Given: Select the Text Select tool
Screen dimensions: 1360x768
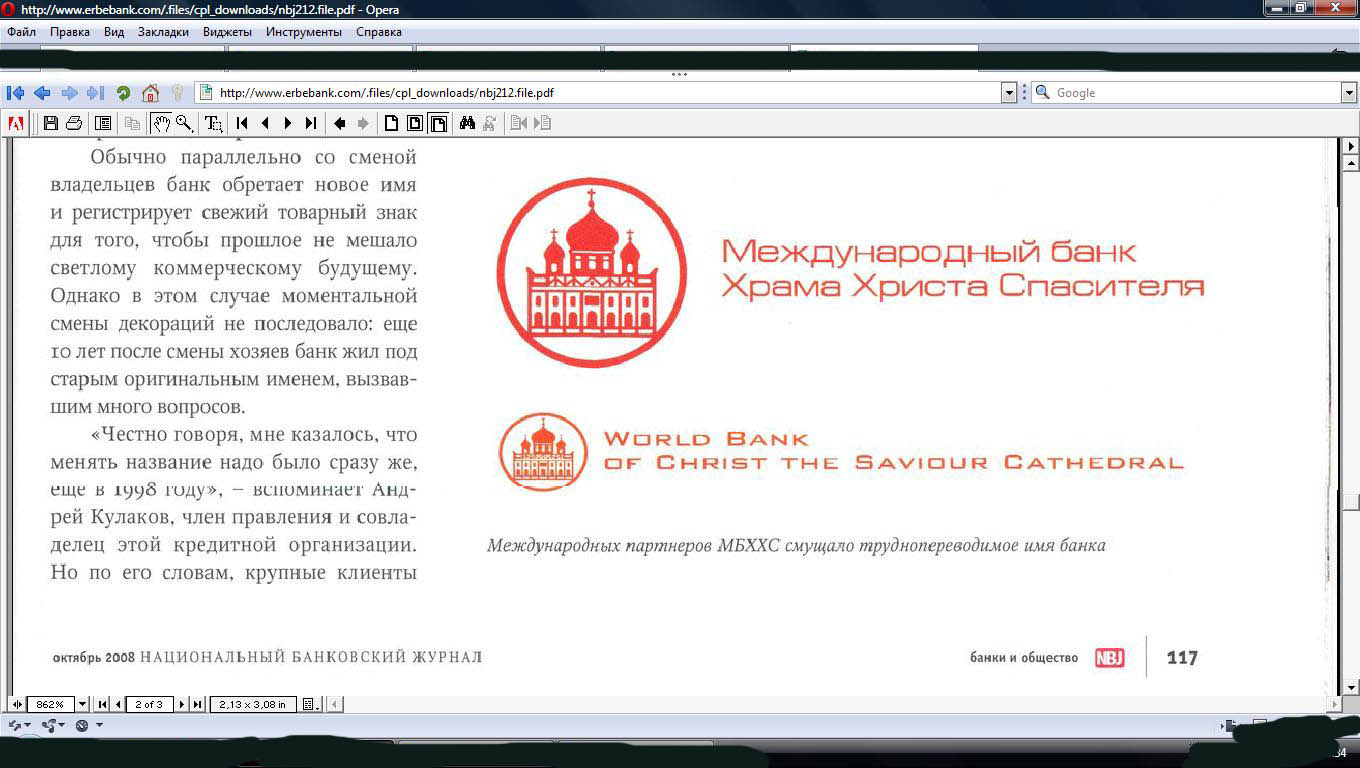Looking at the screenshot, I should coord(213,123).
